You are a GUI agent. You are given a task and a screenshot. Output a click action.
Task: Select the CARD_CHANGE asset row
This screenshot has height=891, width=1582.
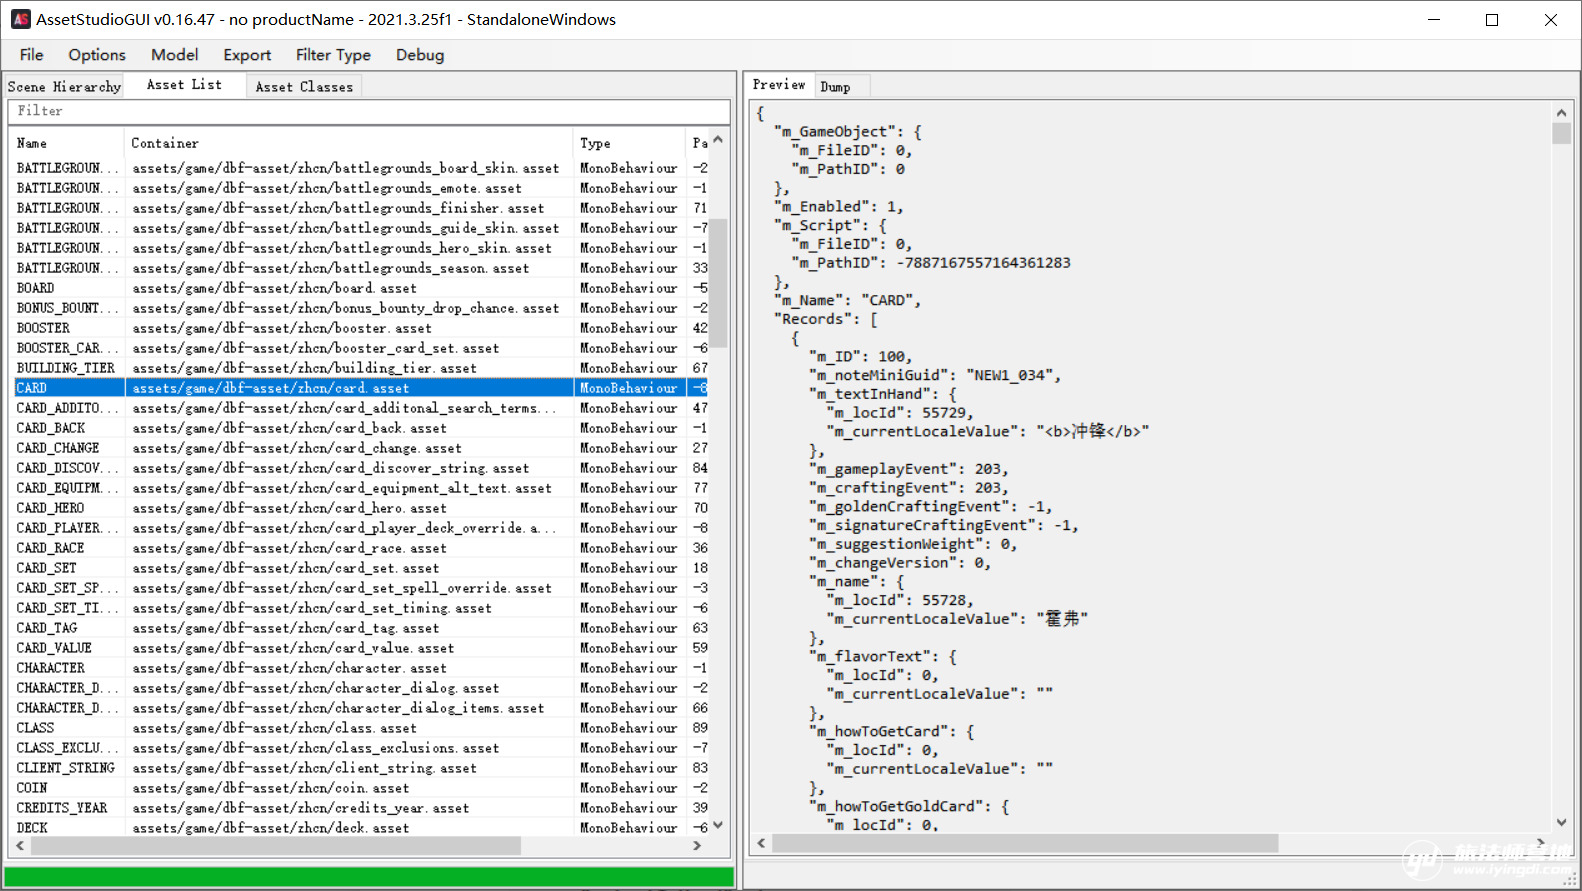[x=361, y=448]
